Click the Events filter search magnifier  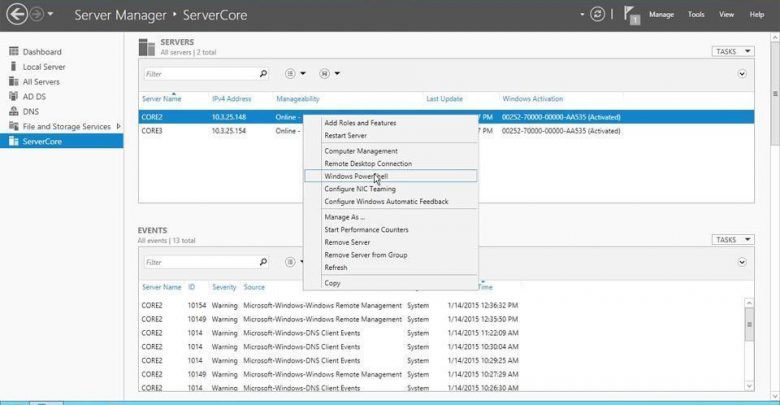click(263, 262)
